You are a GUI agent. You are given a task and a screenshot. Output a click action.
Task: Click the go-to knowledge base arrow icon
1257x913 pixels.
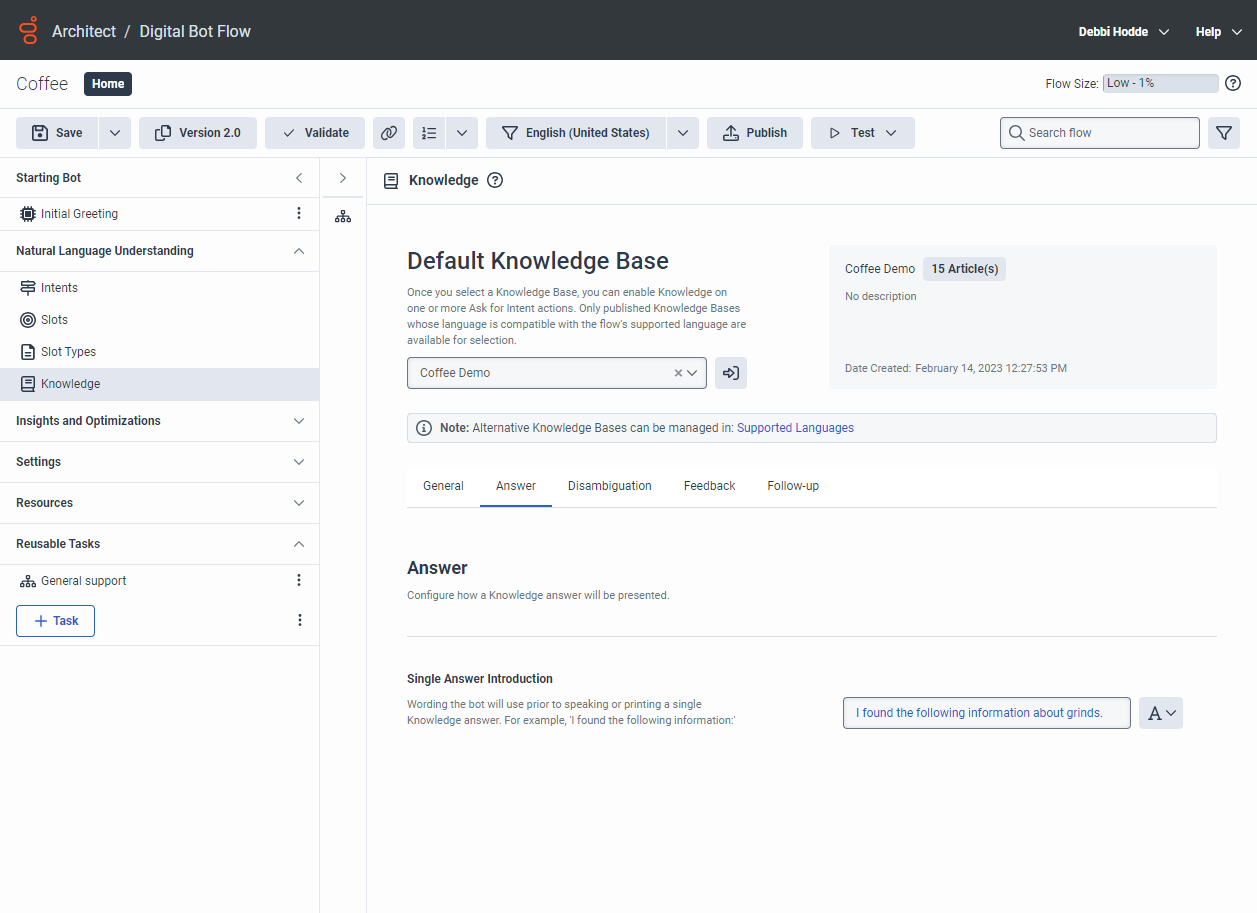click(x=731, y=373)
